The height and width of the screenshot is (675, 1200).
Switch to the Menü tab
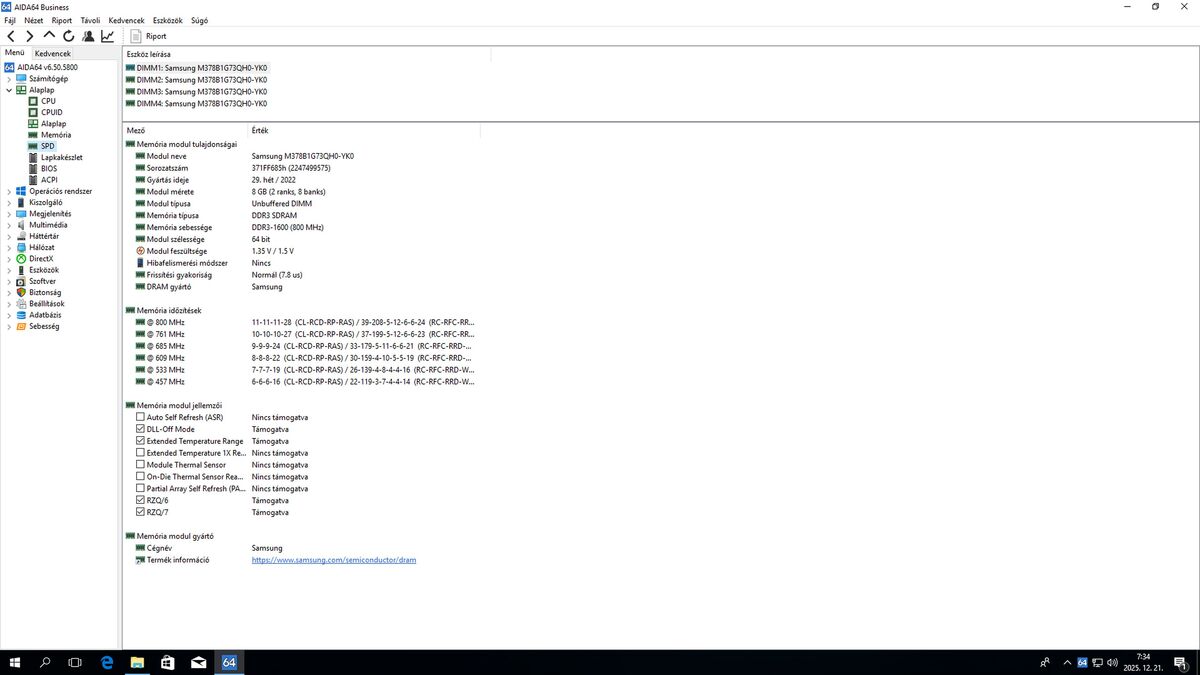coord(14,52)
